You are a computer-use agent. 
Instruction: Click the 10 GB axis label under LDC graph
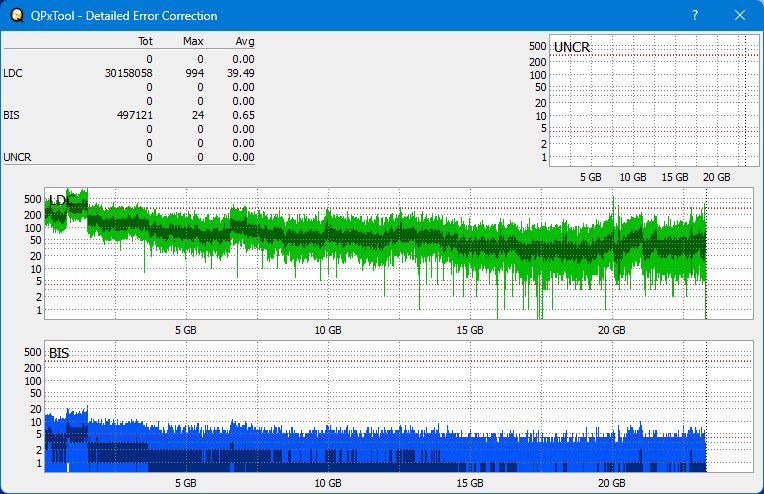pyautogui.click(x=328, y=330)
